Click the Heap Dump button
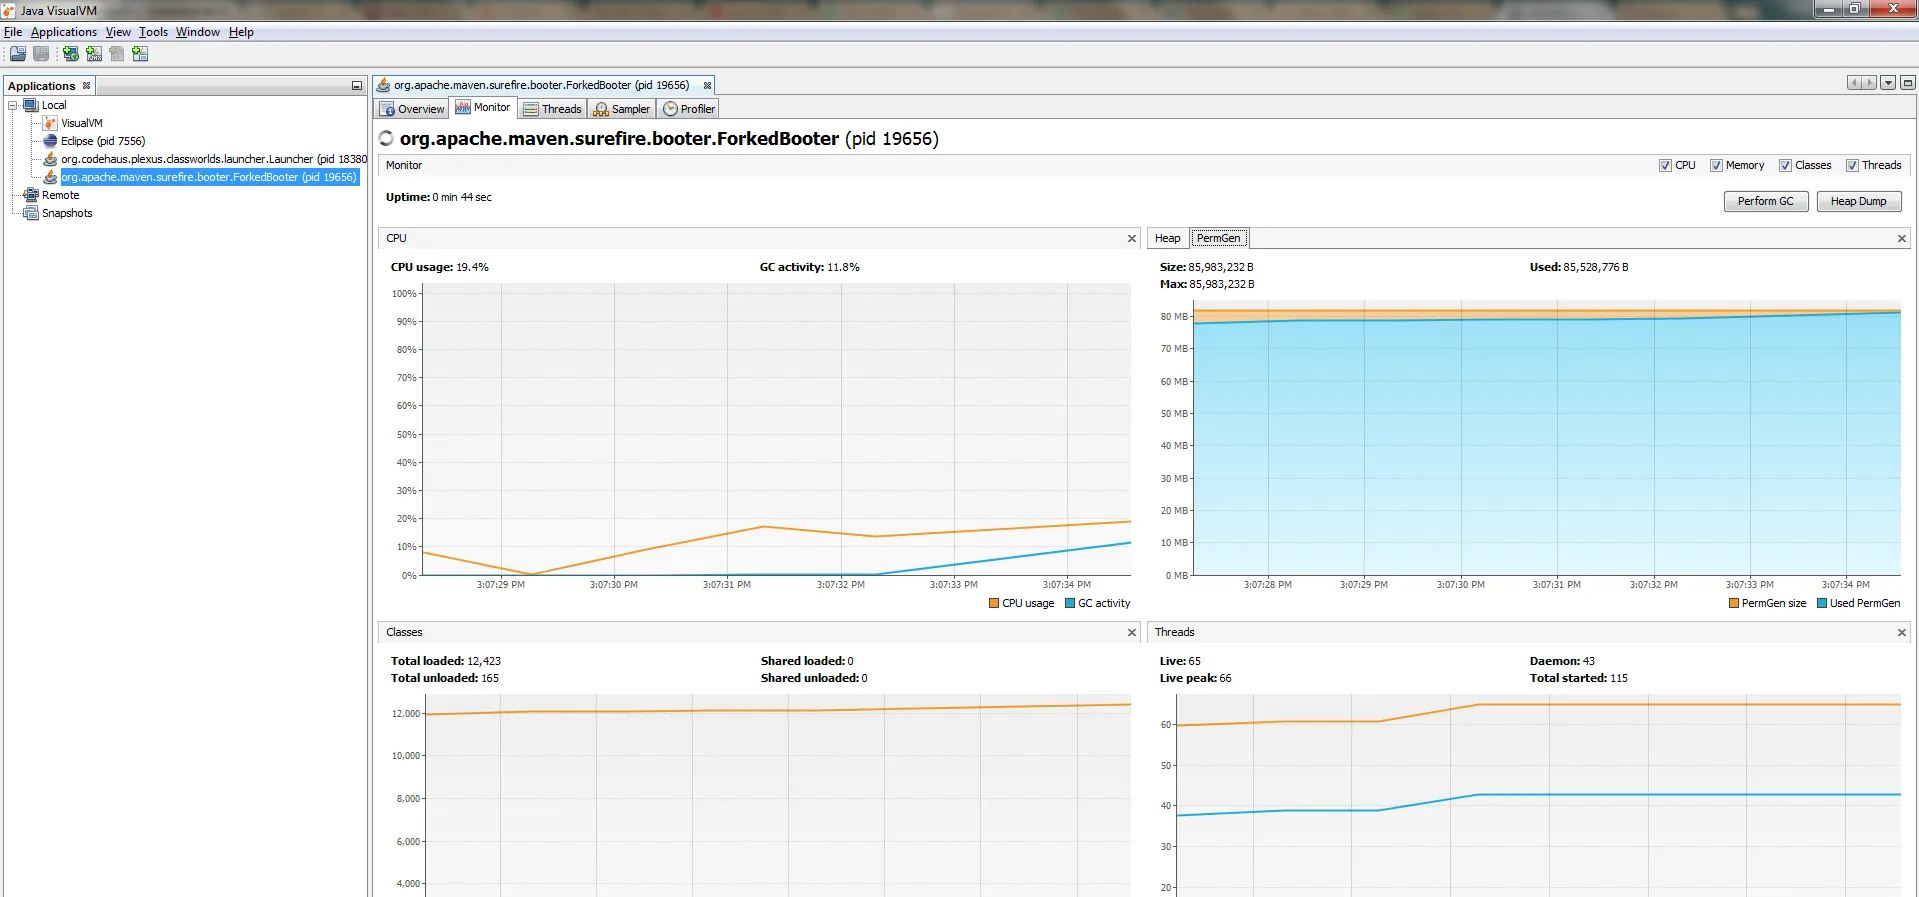The width and height of the screenshot is (1919, 897). coord(1859,202)
